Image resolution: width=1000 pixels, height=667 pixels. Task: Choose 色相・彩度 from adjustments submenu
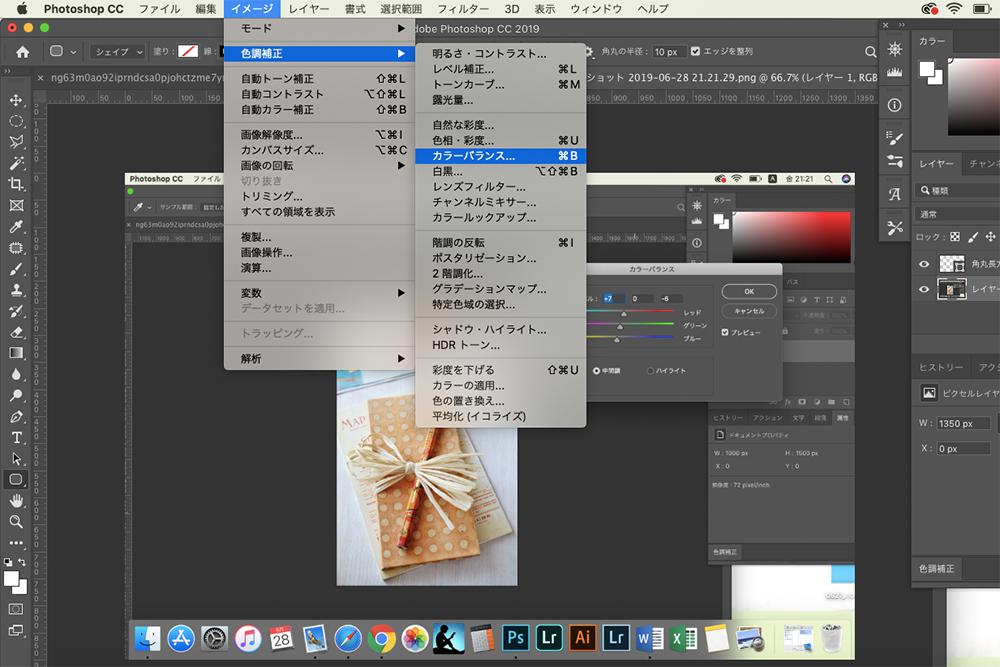(501, 140)
